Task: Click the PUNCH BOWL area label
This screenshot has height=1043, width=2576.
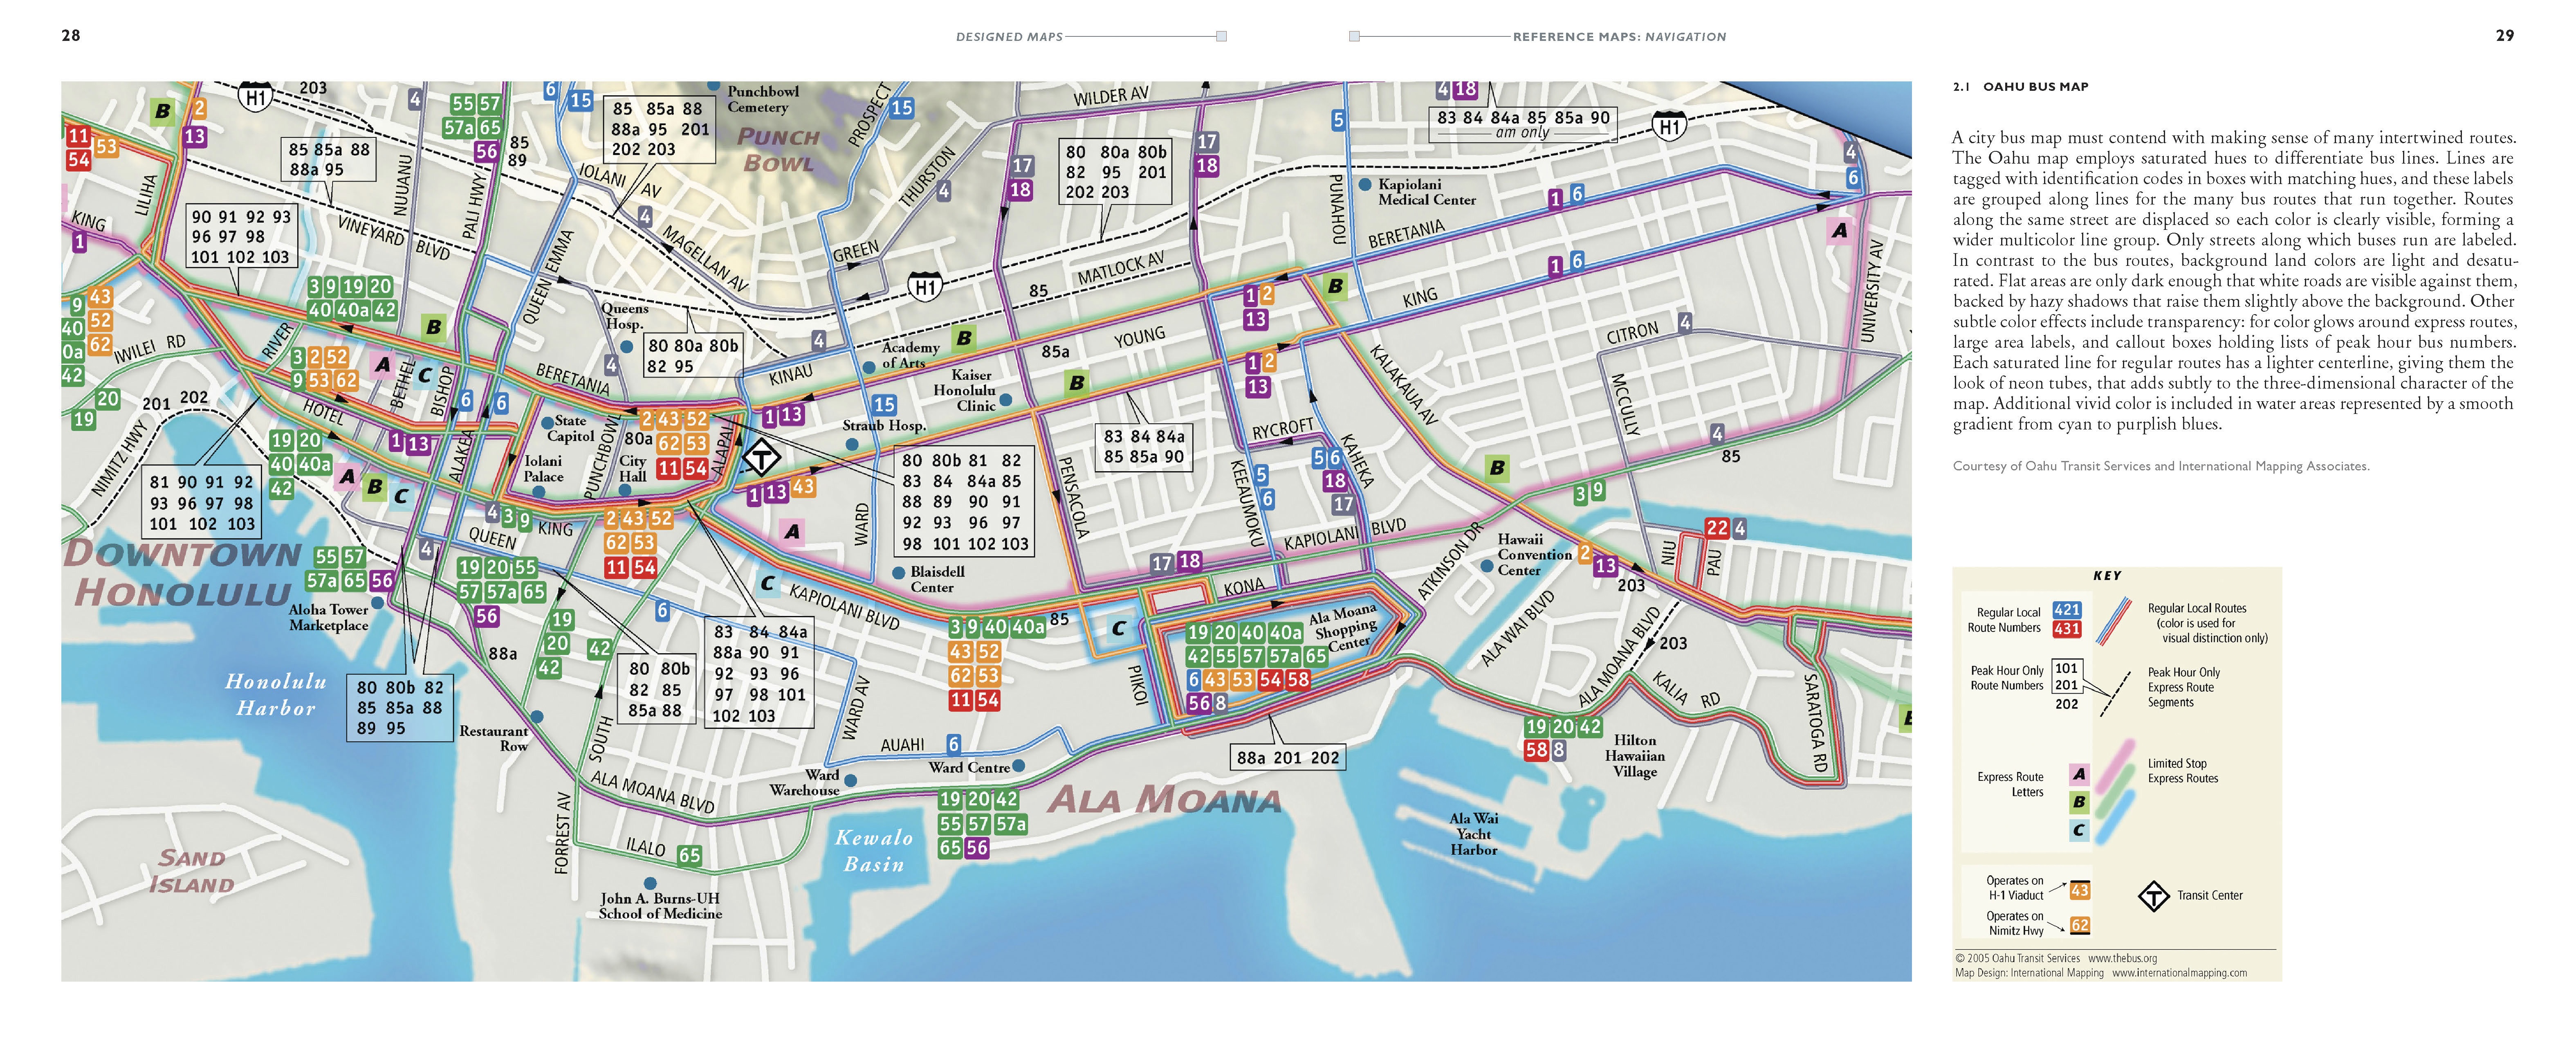Action: pos(779,150)
